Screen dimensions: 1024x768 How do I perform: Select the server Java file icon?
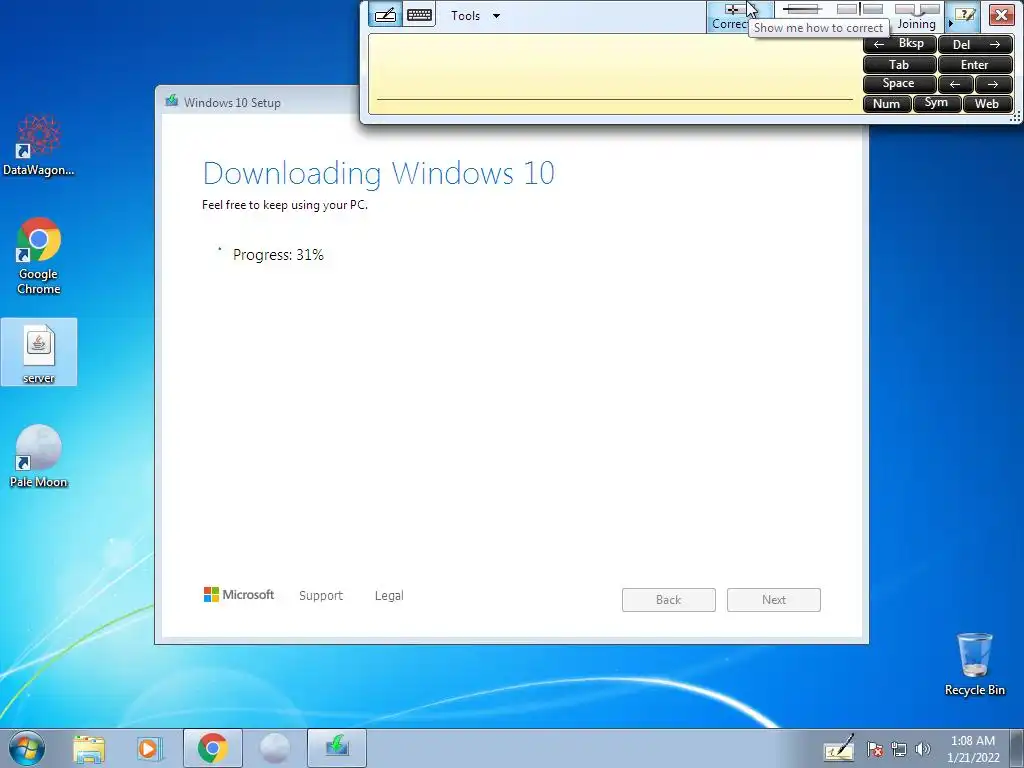pos(39,352)
